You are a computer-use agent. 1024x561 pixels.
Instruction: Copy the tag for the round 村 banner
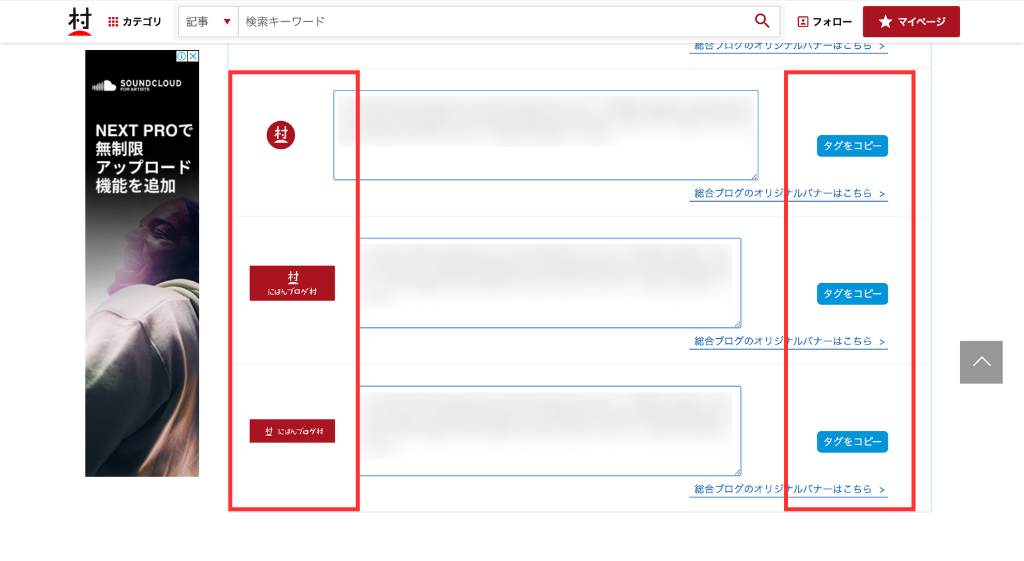852,146
